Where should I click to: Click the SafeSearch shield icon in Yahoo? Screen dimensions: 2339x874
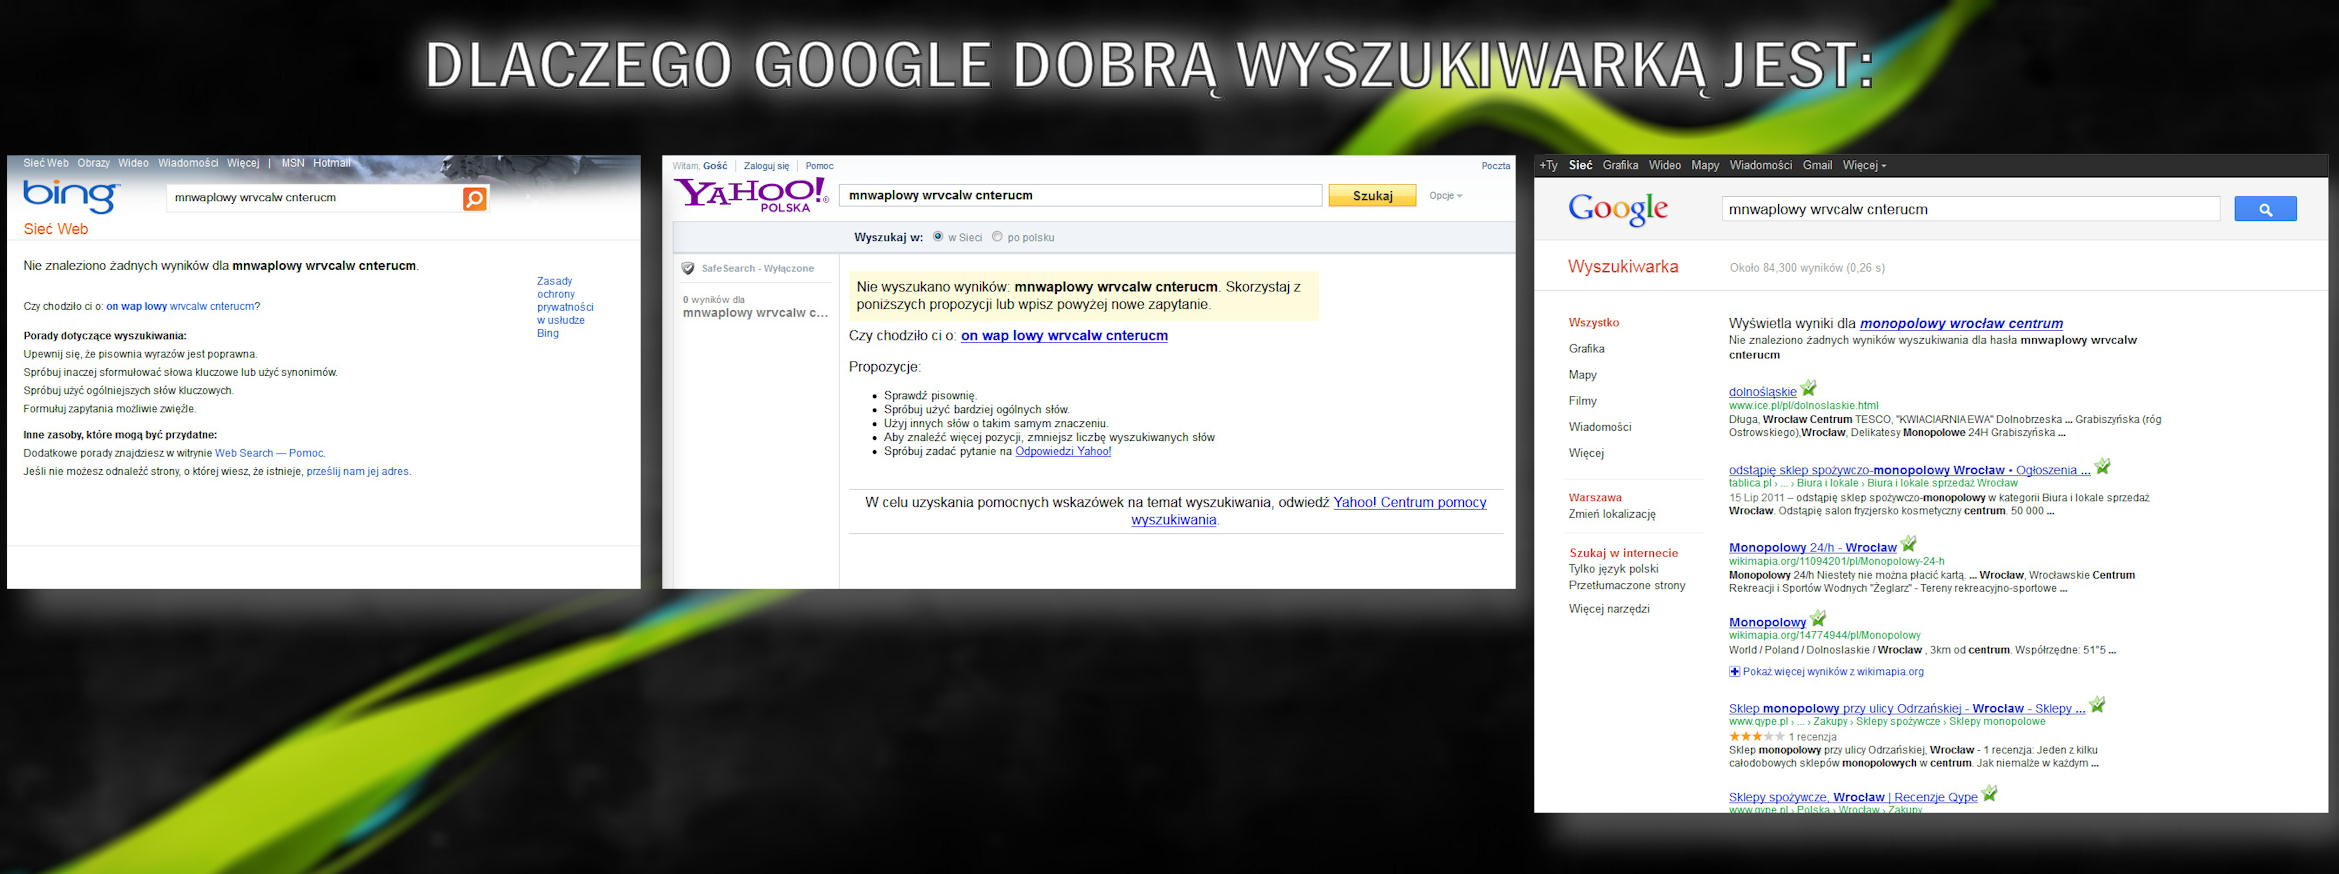click(688, 268)
